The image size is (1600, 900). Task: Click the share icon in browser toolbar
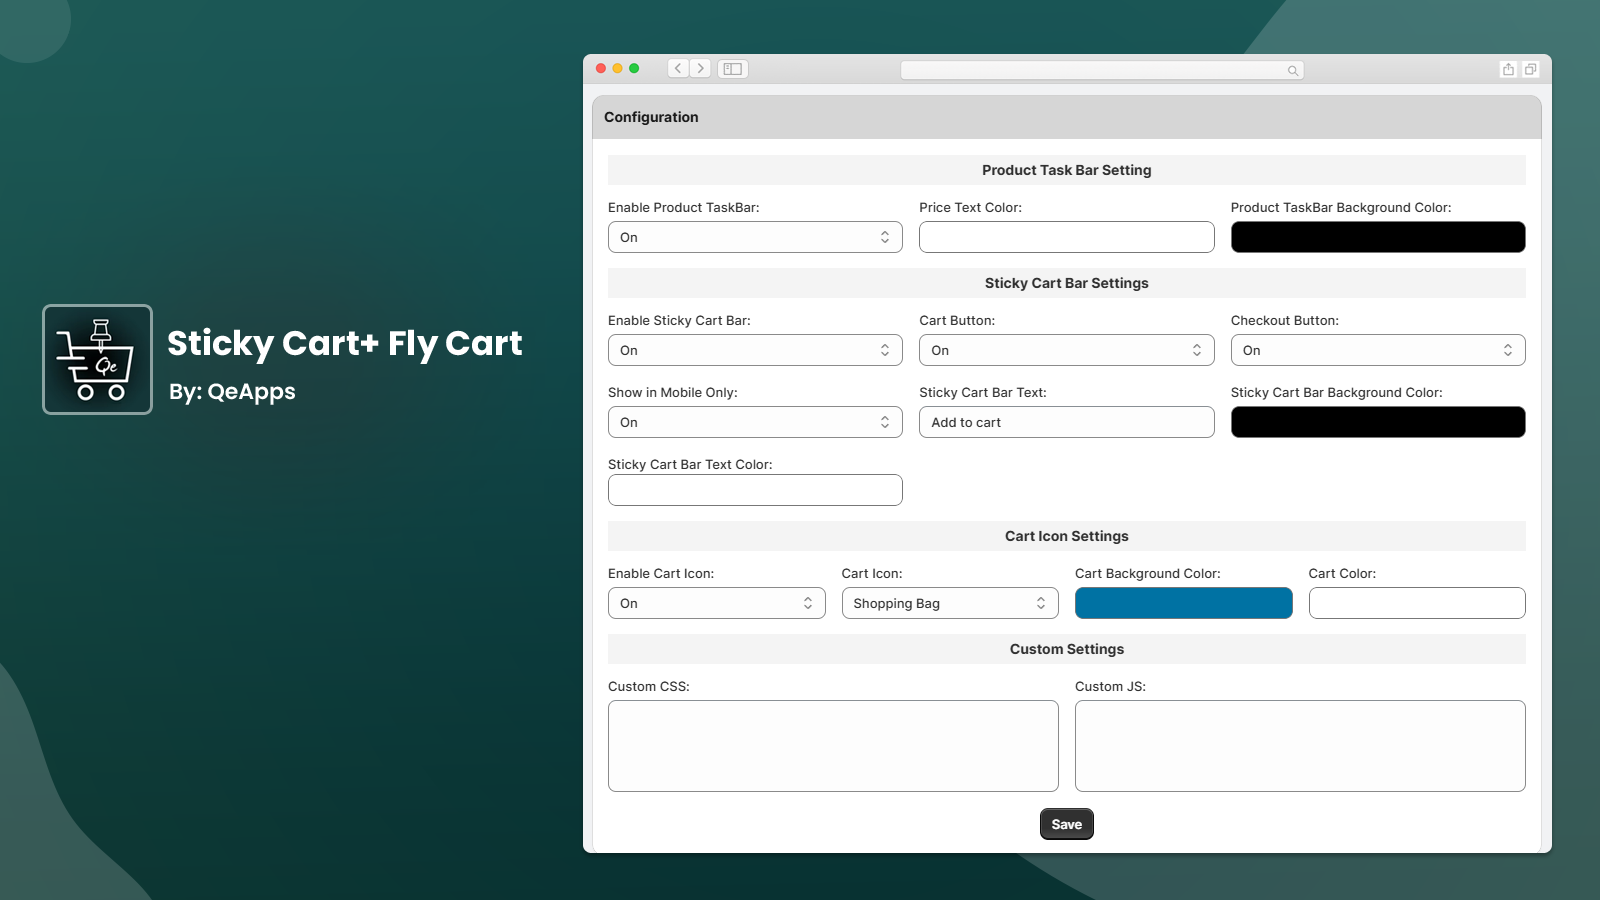[1508, 69]
